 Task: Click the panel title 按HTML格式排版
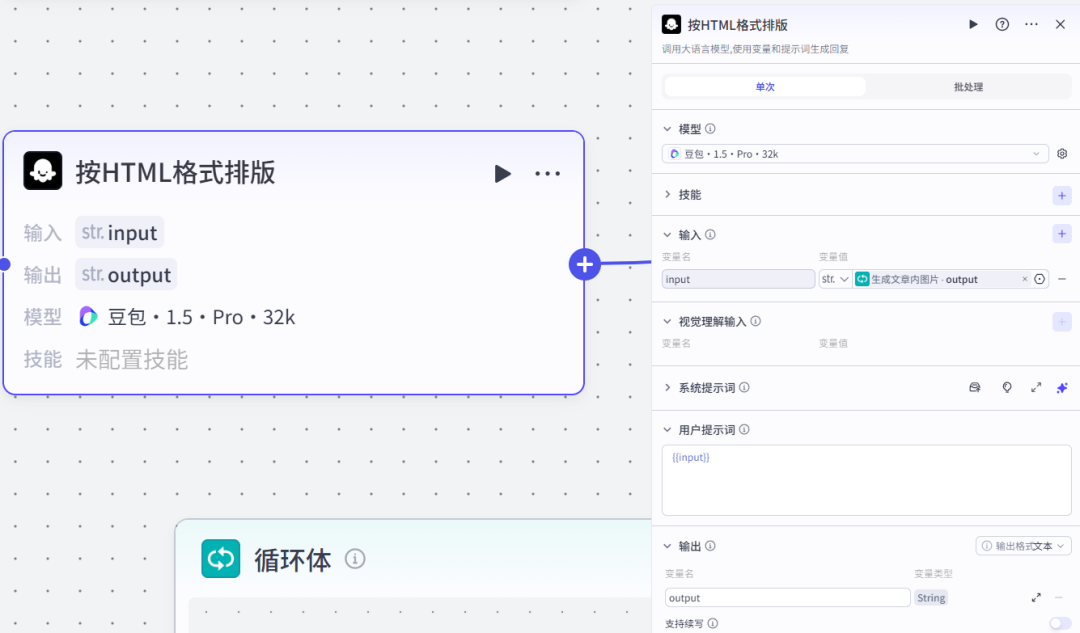point(738,25)
